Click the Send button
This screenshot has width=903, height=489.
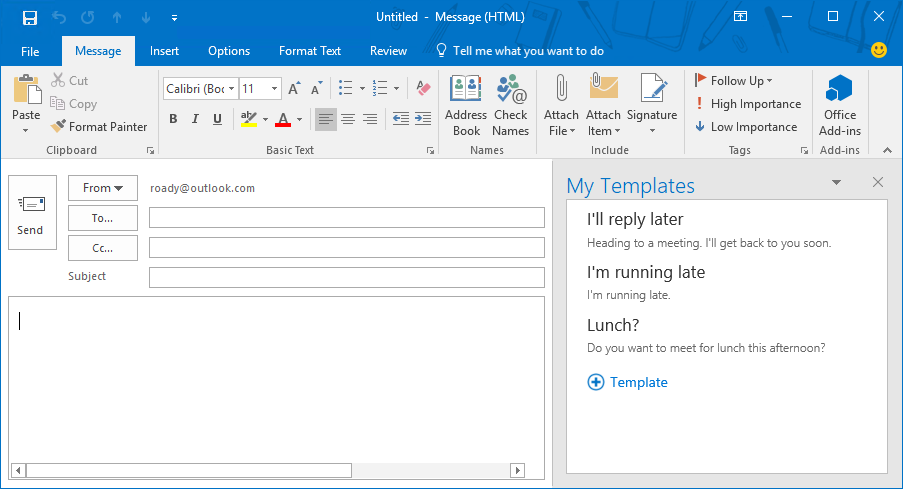pyautogui.click(x=32, y=213)
